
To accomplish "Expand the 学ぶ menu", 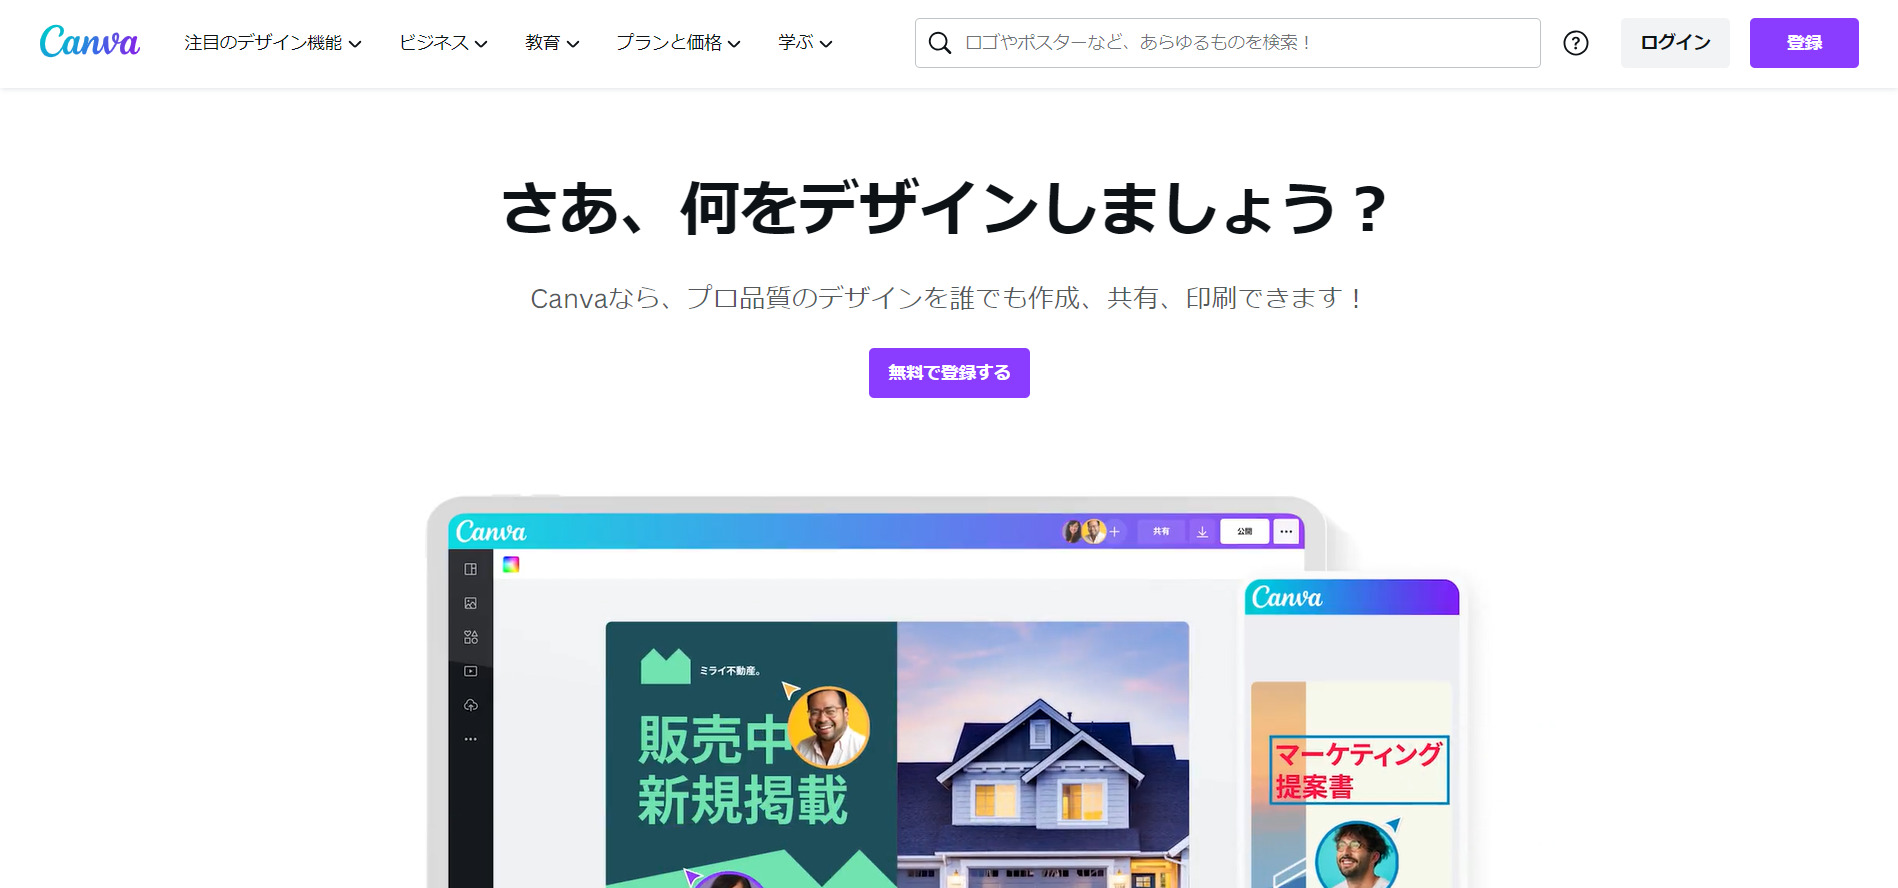I will click(x=805, y=43).
